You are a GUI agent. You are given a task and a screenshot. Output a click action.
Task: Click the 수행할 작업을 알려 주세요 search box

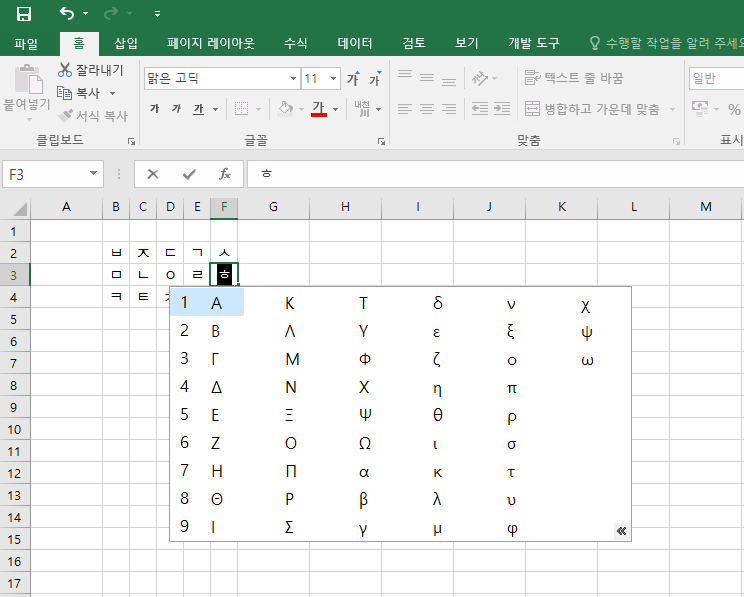(x=665, y=44)
